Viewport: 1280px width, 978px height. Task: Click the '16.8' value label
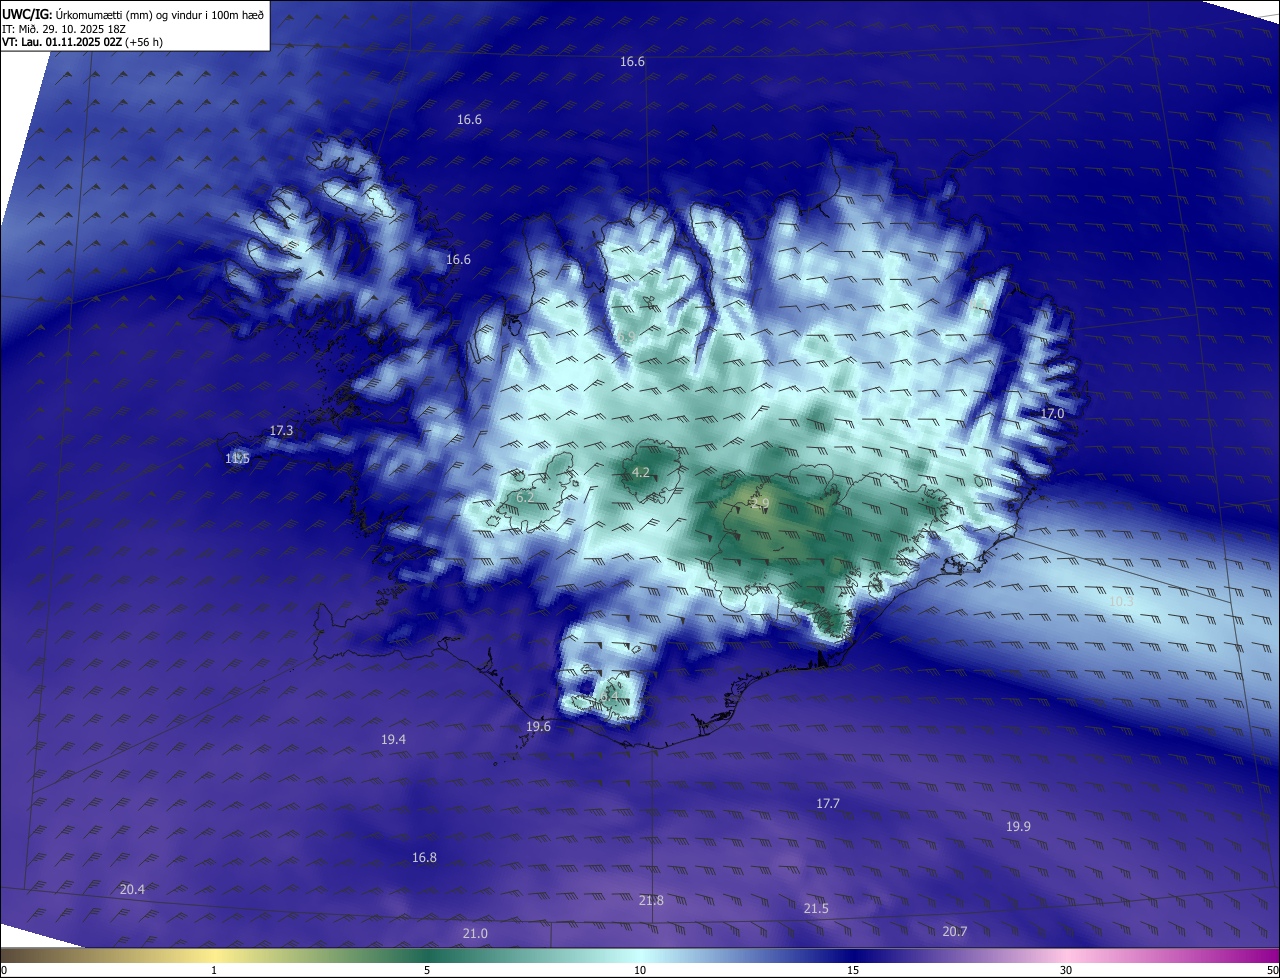(x=424, y=858)
